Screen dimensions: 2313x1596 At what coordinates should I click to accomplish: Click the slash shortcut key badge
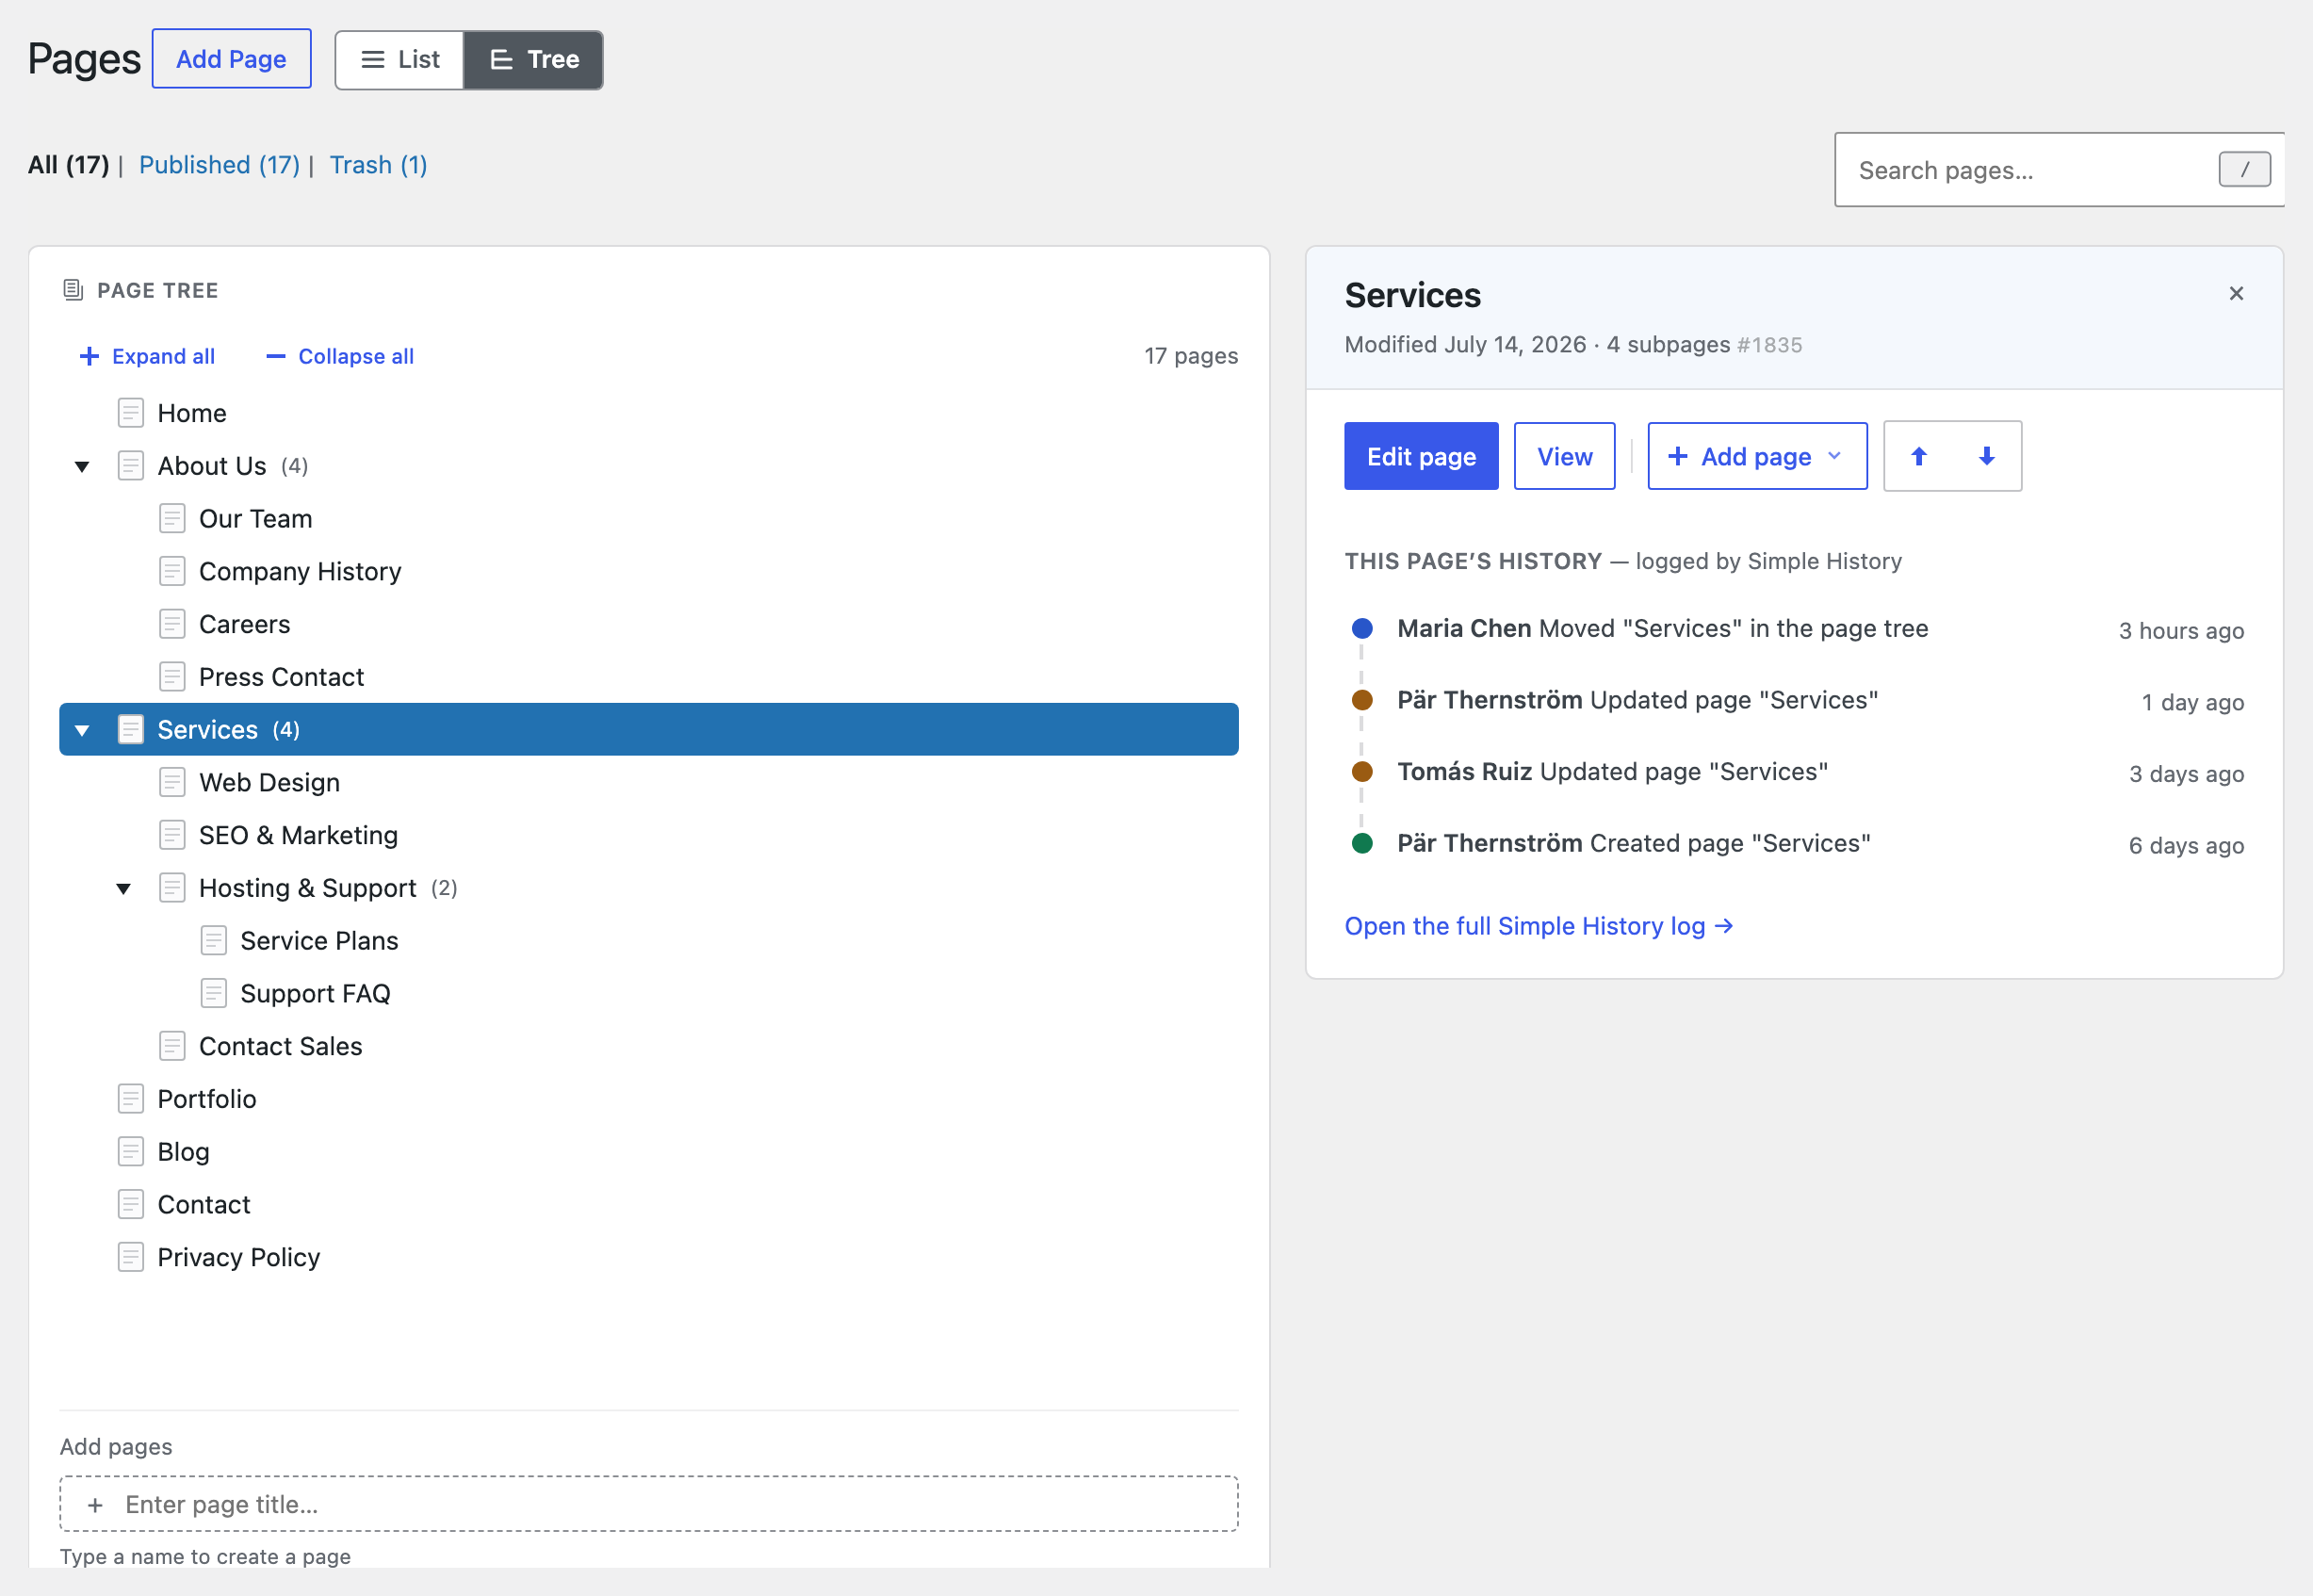pos(2245,170)
